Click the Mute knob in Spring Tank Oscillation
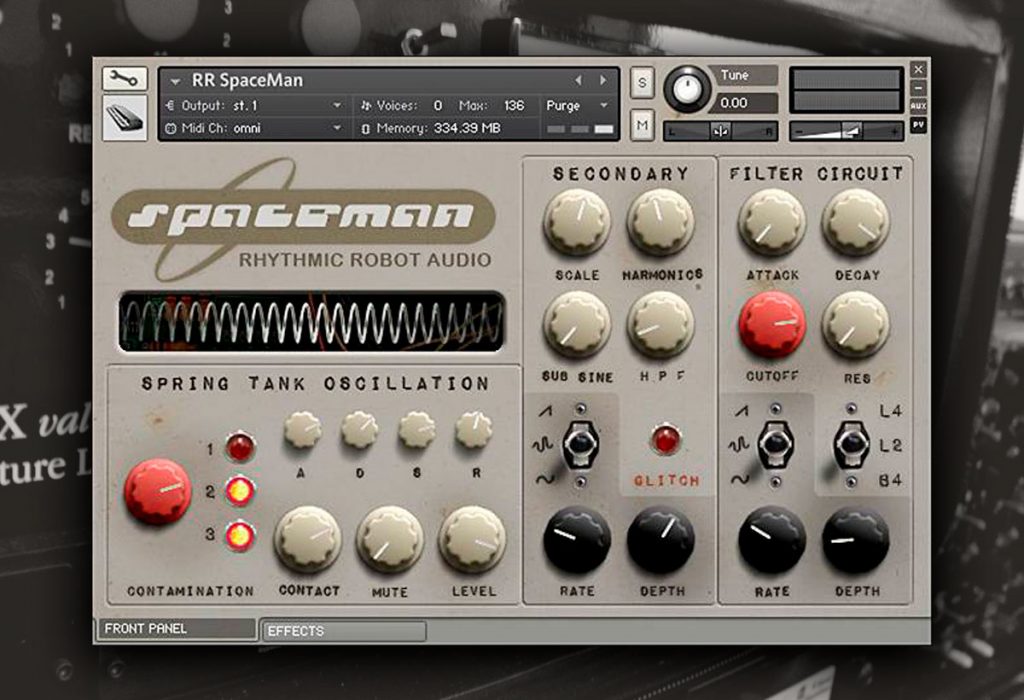The width and height of the screenshot is (1024, 700). (390, 539)
